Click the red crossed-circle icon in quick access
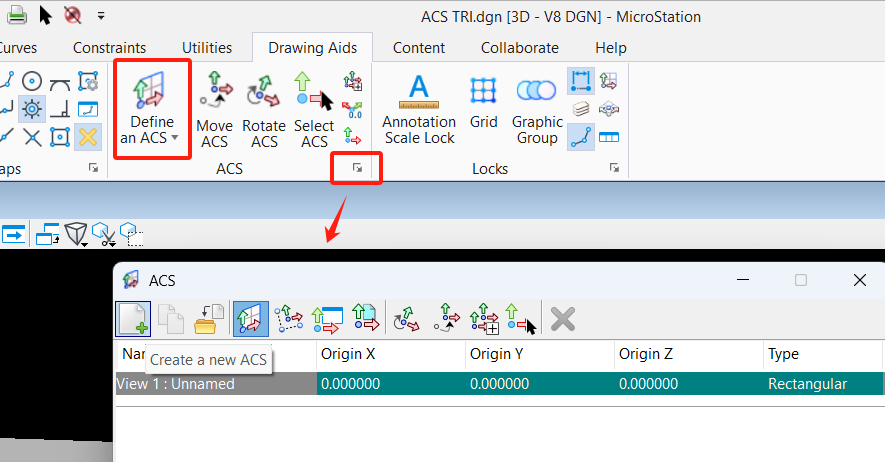Viewport: 885px width, 462px height. pyautogui.click(x=73, y=15)
